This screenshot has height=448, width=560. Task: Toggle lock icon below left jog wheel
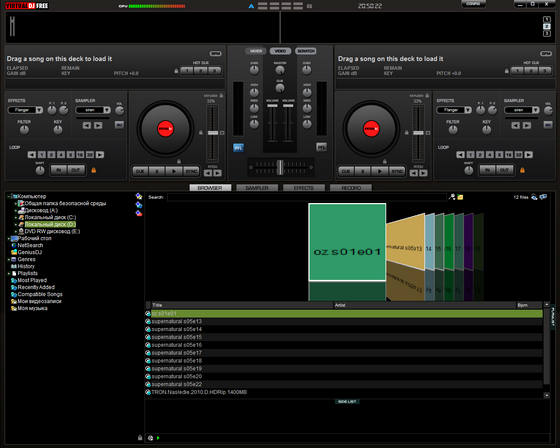[x=179, y=161]
